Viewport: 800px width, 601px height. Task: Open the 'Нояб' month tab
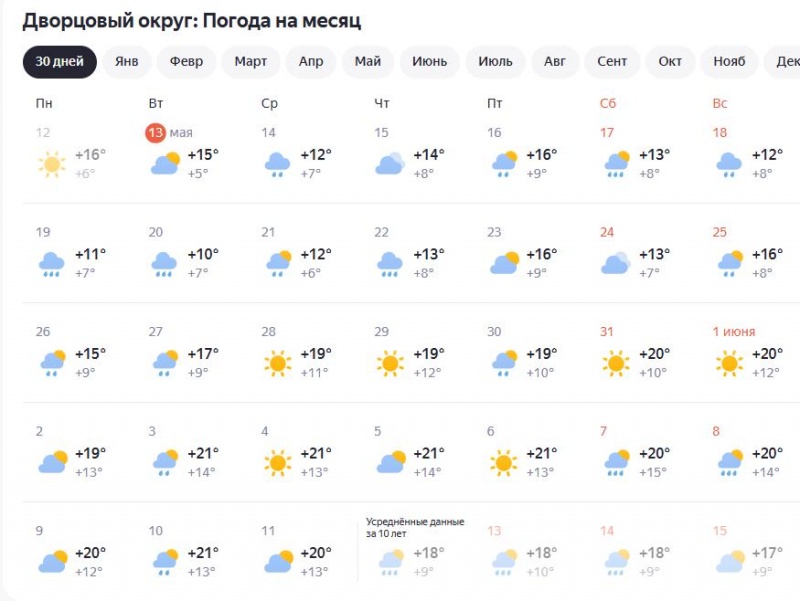click(729, 62)
